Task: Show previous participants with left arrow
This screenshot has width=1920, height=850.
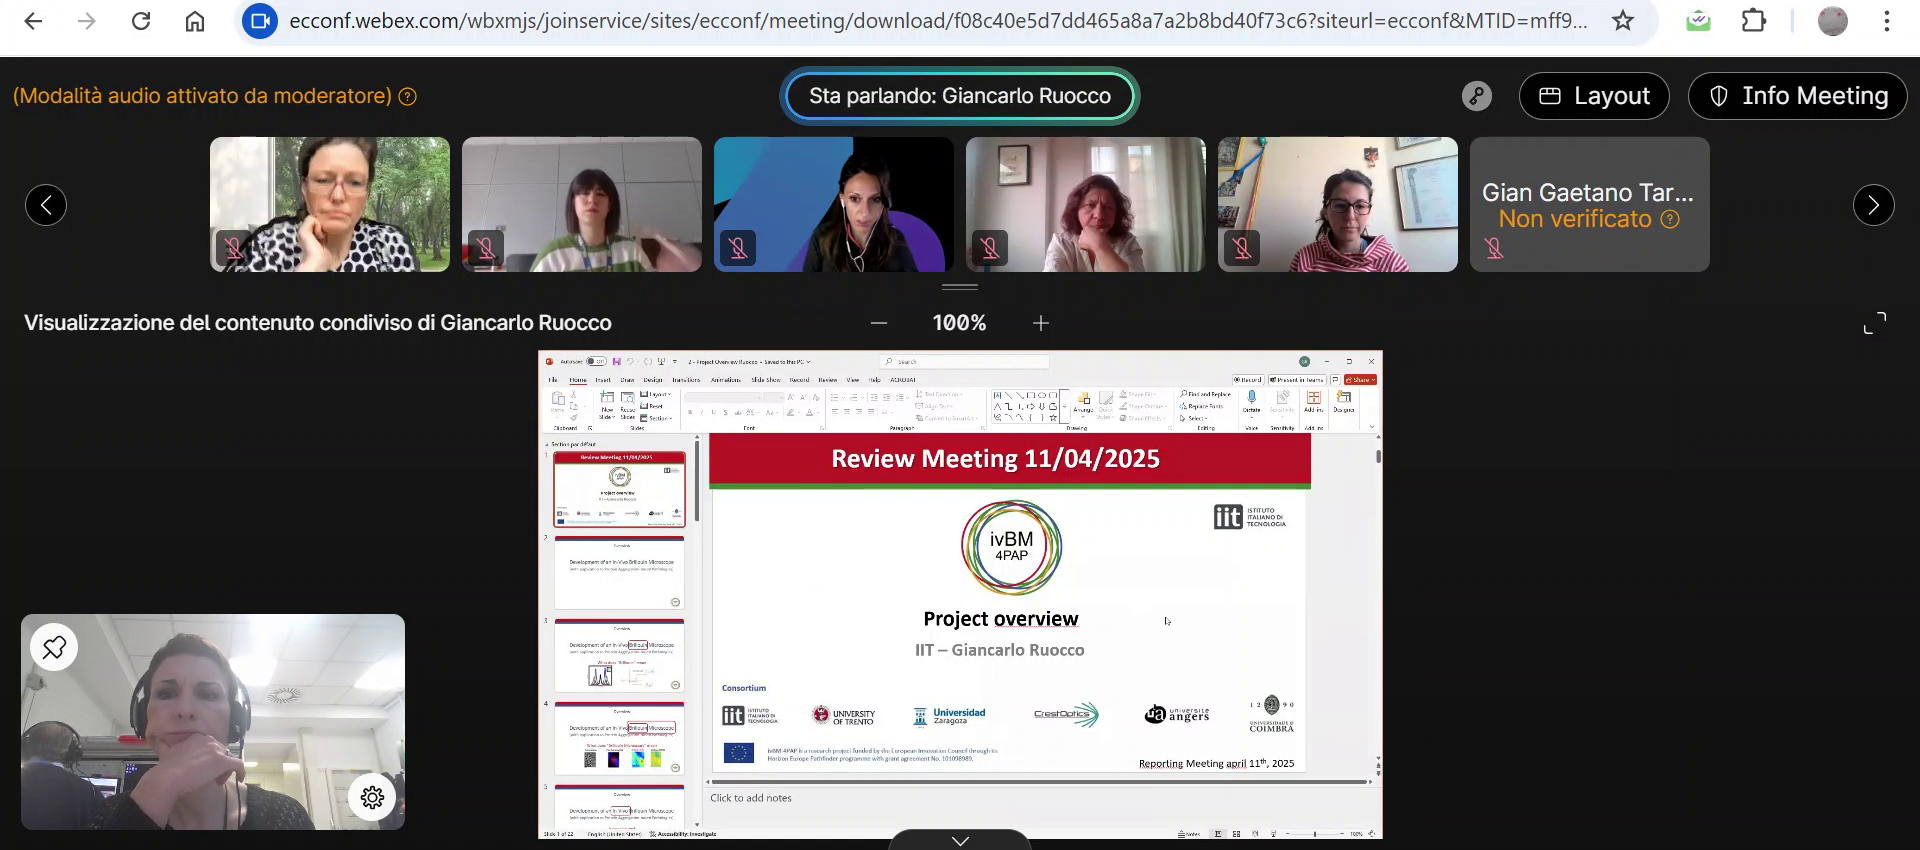Action: pos(46,205)
